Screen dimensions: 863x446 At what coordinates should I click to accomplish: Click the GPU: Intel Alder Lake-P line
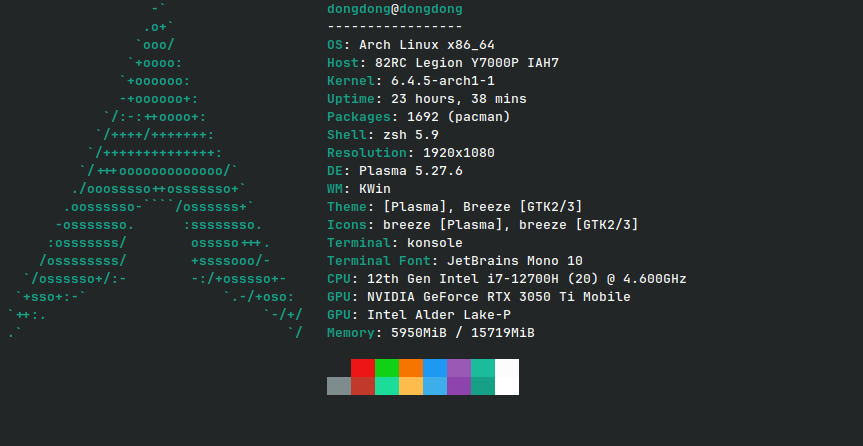click(418, 315)
